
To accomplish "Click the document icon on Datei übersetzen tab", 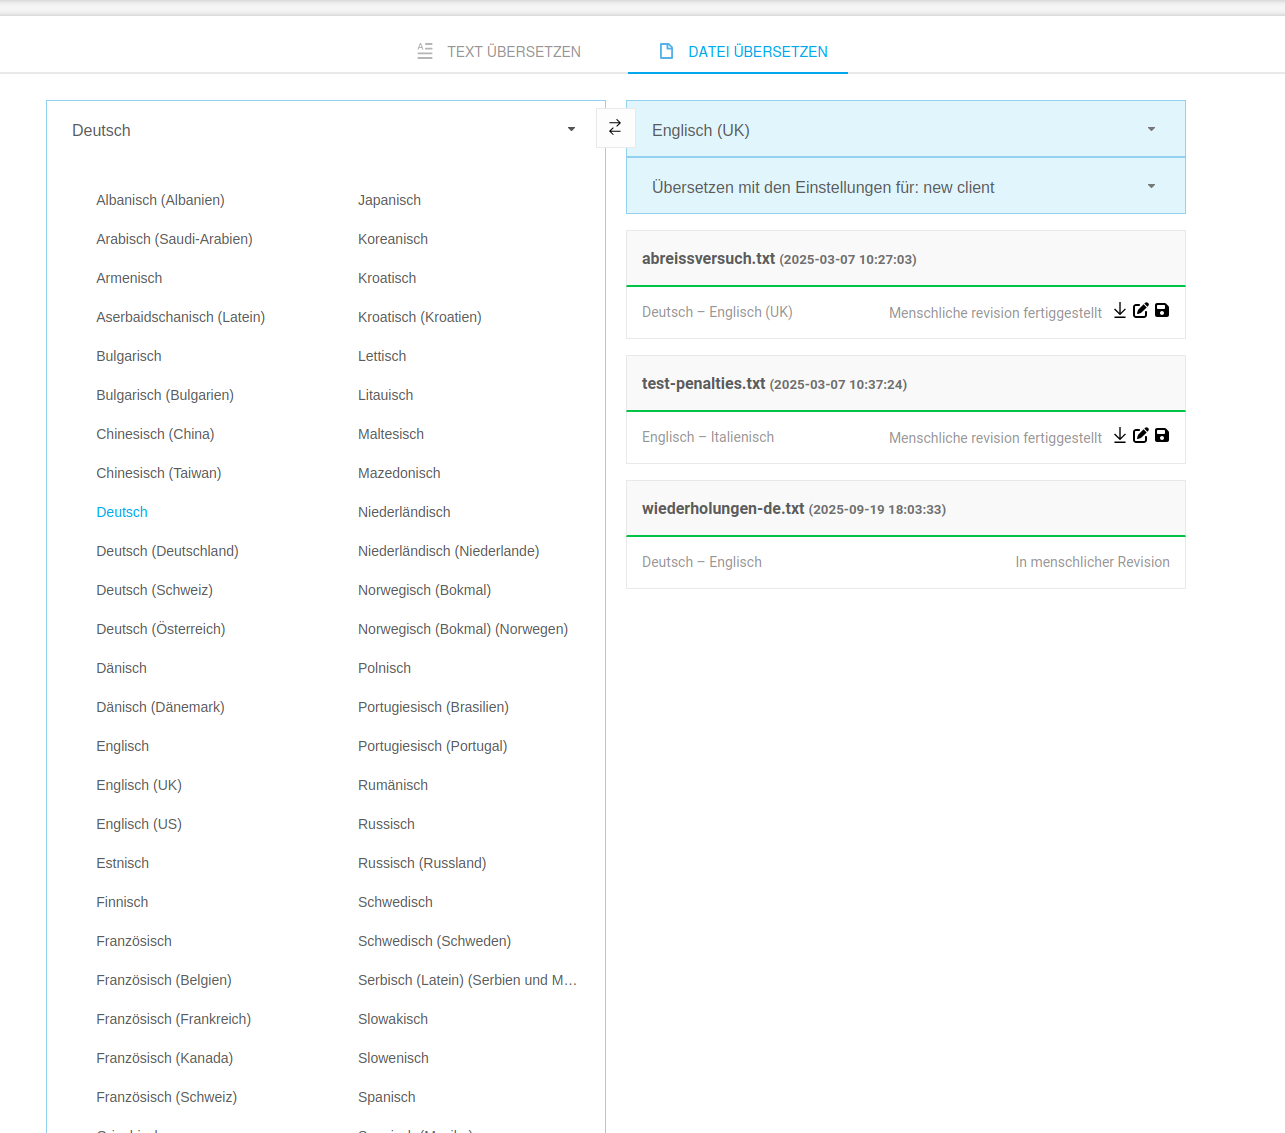I will (x=666, y=51).
